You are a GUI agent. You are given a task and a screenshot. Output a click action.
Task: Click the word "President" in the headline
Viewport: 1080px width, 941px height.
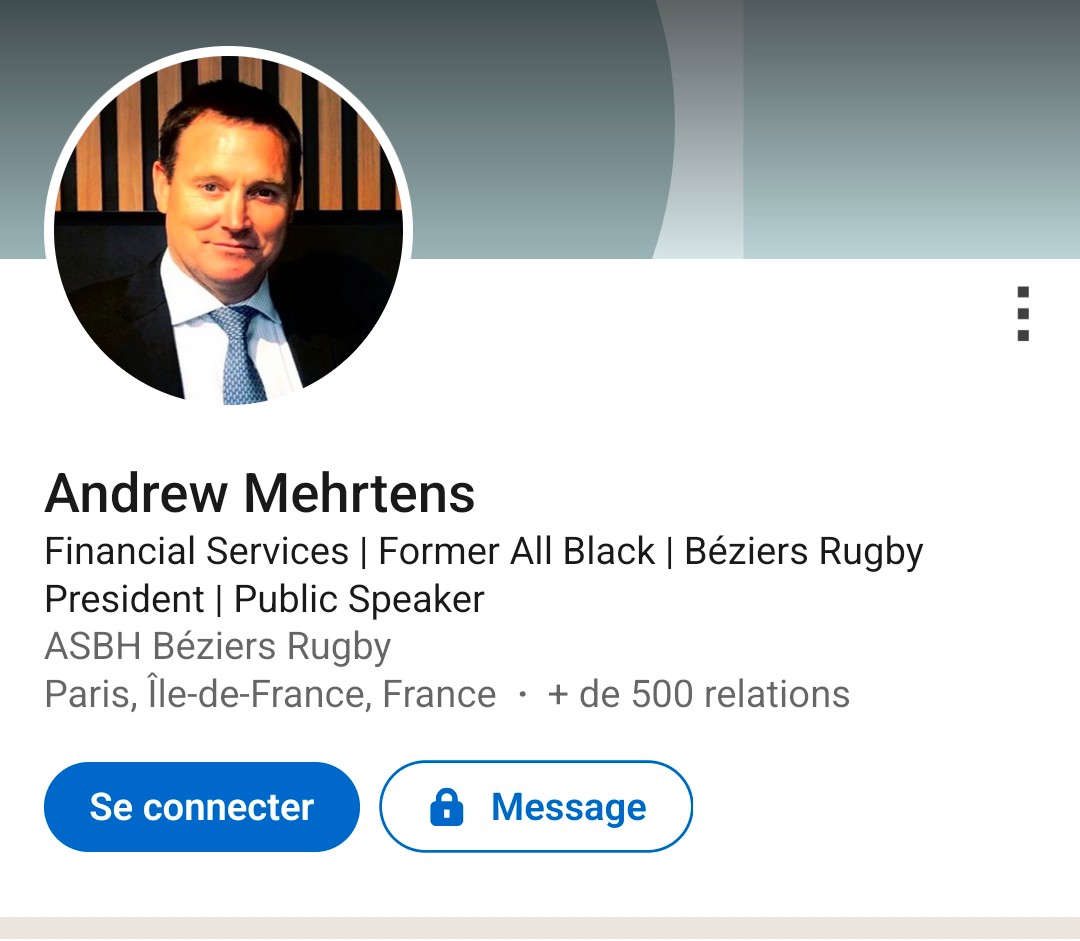(x=124, y=599)
